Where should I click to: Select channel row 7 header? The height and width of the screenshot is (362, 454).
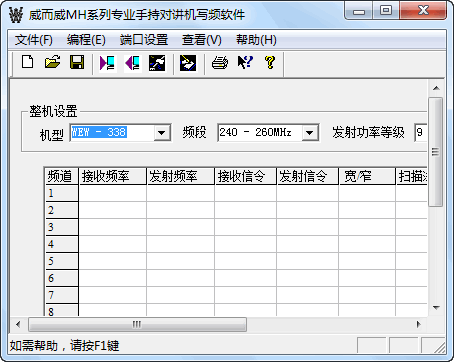(x=62, y=295)
